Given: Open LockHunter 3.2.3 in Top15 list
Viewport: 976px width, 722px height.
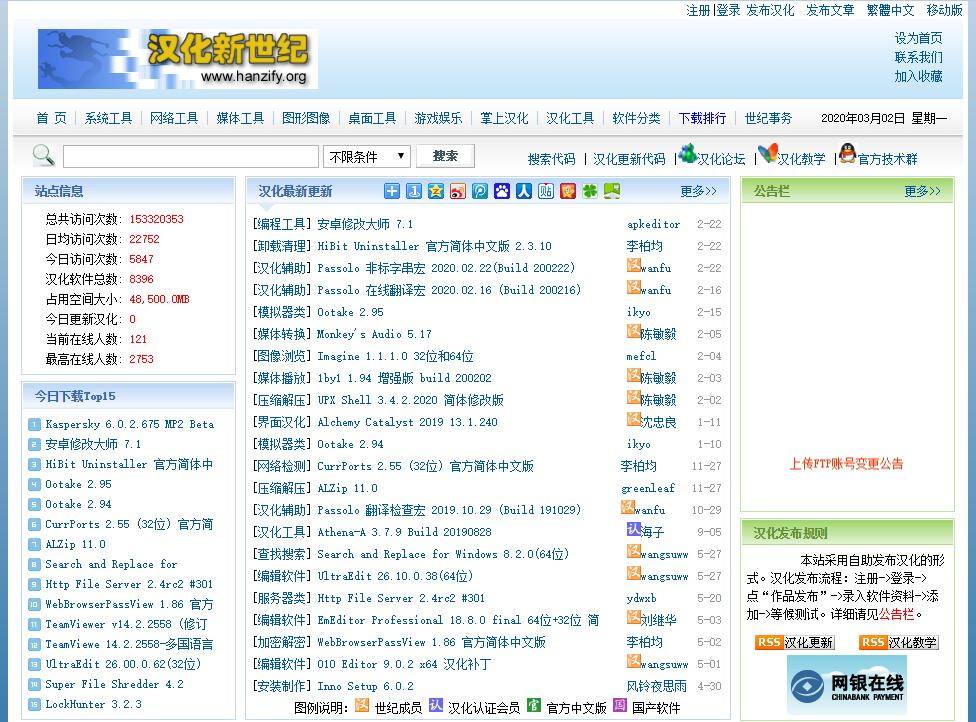Looking at the screenshot, I should (x=93, y=705).
